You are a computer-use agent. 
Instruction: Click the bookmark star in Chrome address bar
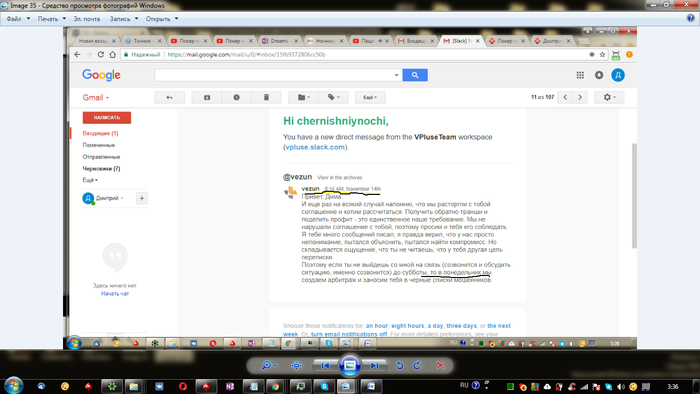[602, 54]
